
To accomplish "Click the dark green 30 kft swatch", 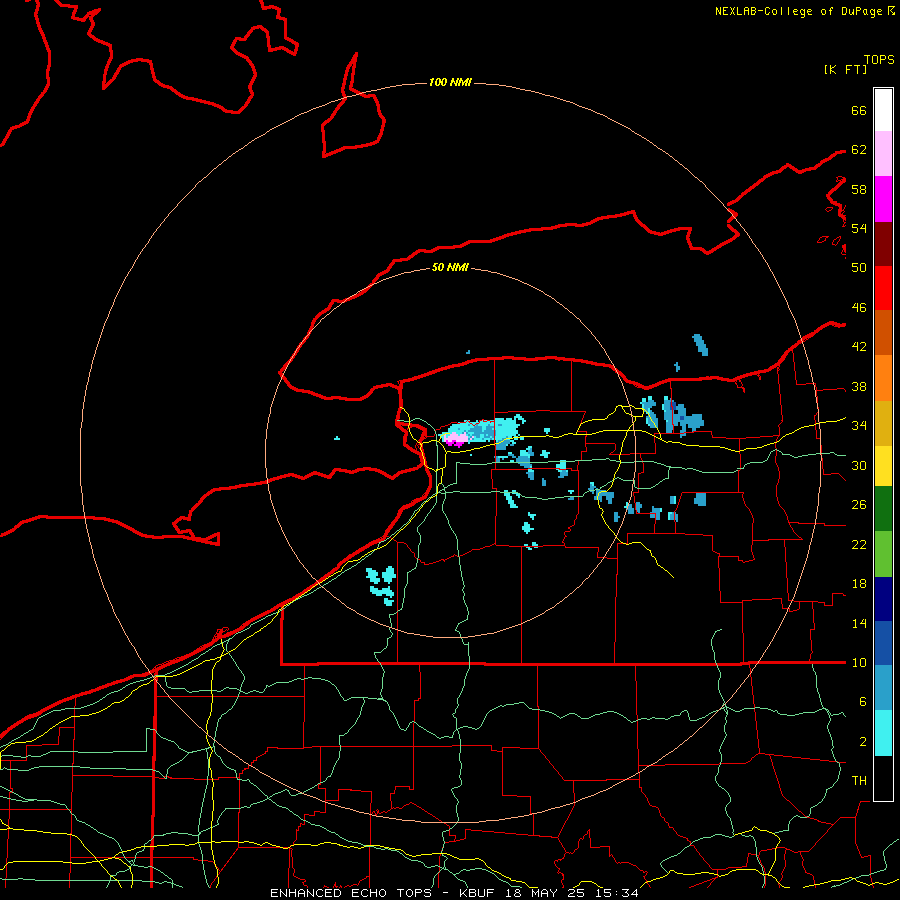I will (883, 509).
